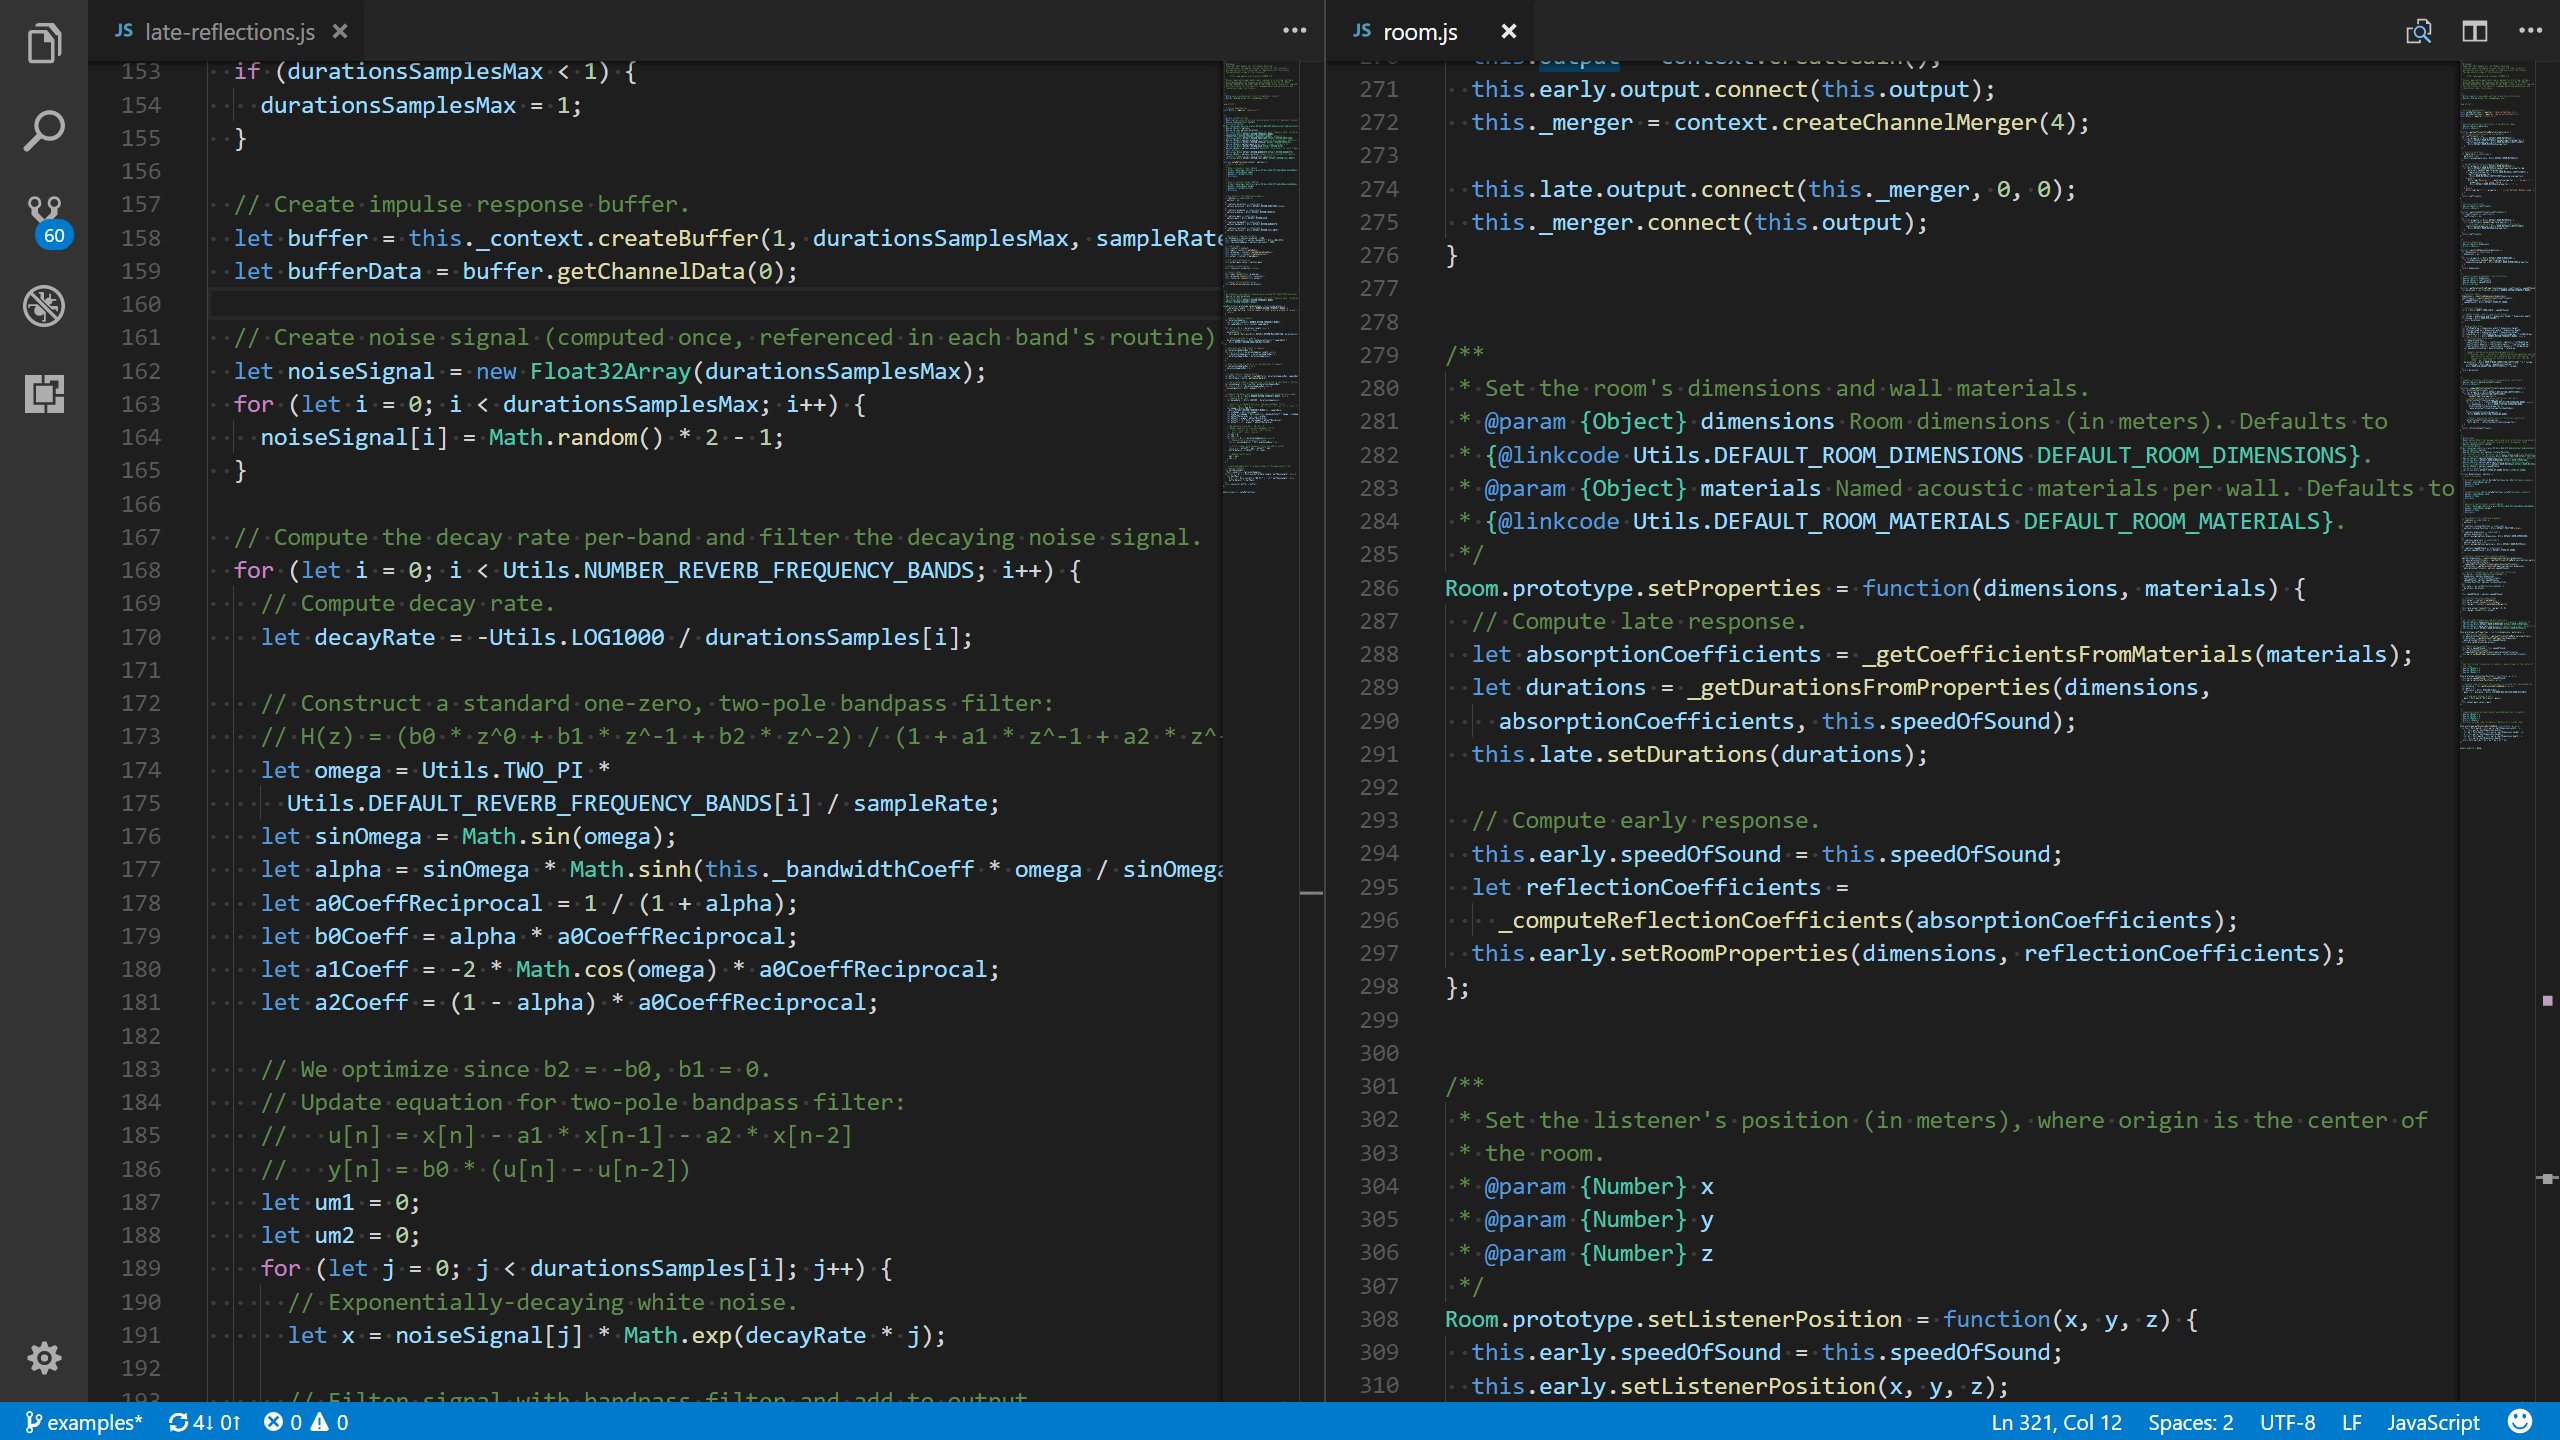Click the Manage gear icon
Screen dimensions: 2560x1440
click(x=44, y=1357)
